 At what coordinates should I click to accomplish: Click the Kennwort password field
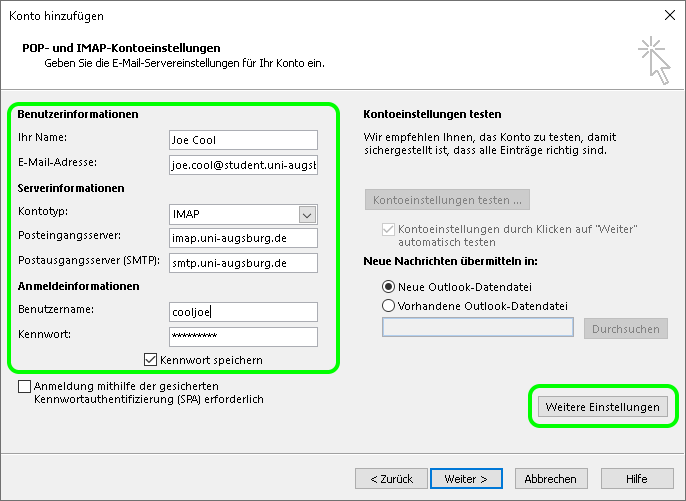click(243, 336)
